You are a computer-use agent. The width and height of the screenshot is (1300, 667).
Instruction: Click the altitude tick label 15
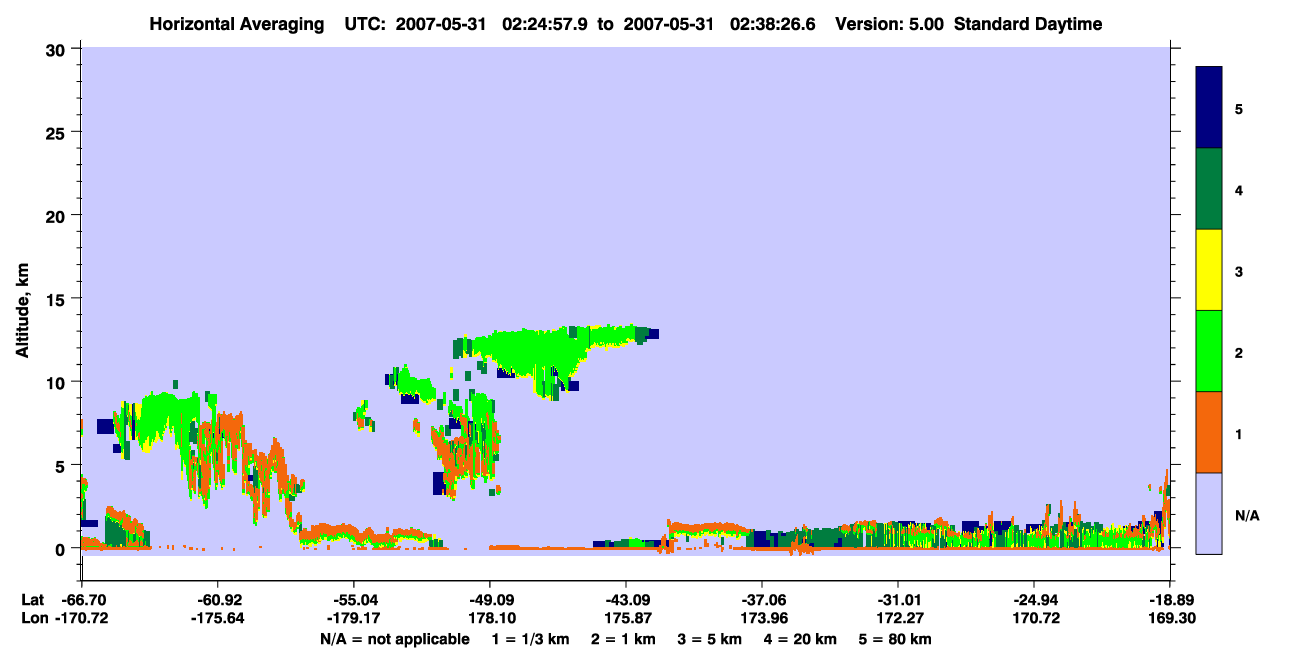(58, 299)
